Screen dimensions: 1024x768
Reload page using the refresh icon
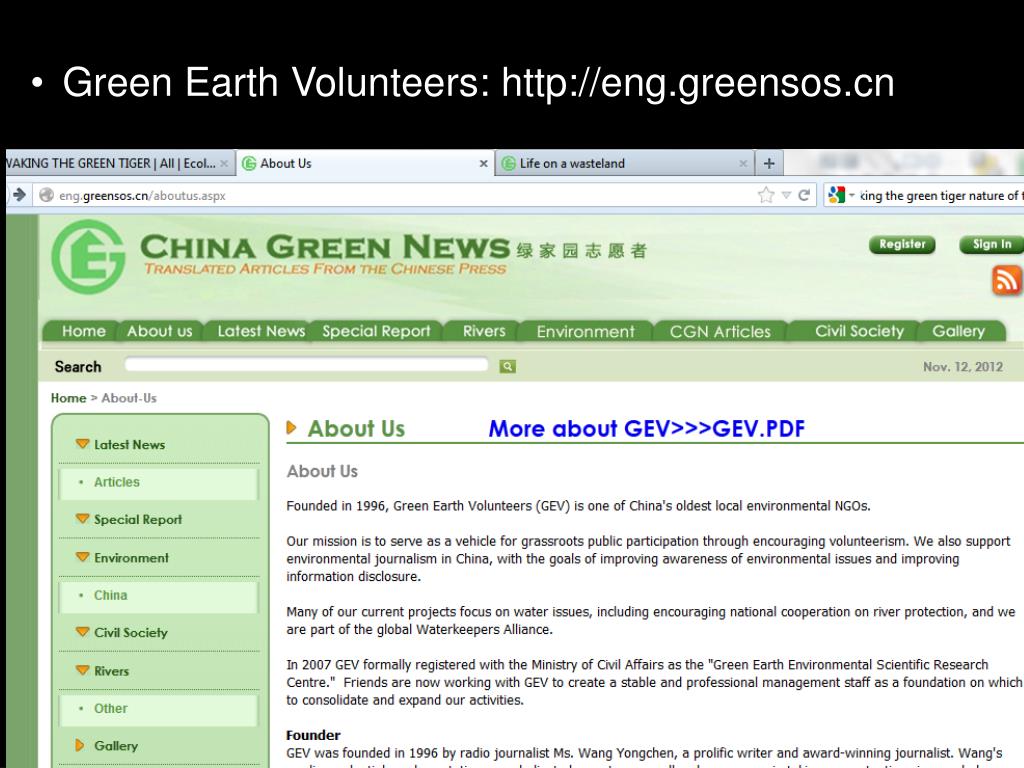[x=804, y=195]
